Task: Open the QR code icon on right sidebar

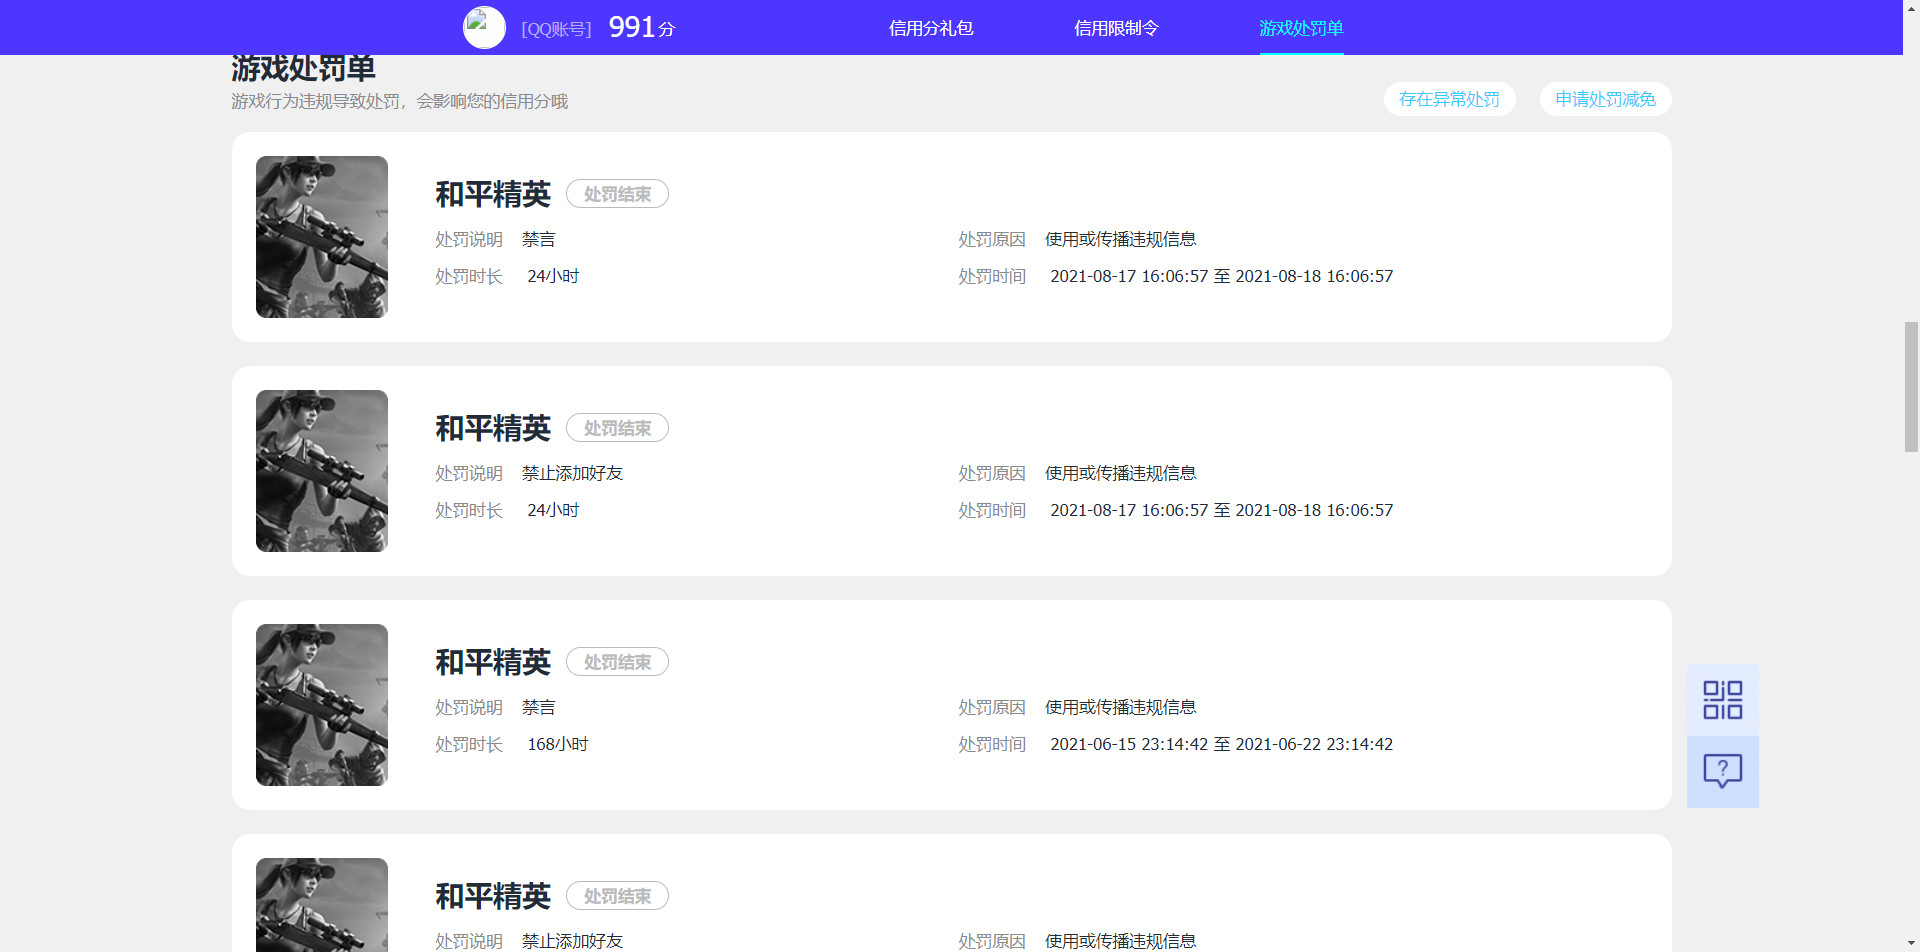Action: (x=1722, y=700)
